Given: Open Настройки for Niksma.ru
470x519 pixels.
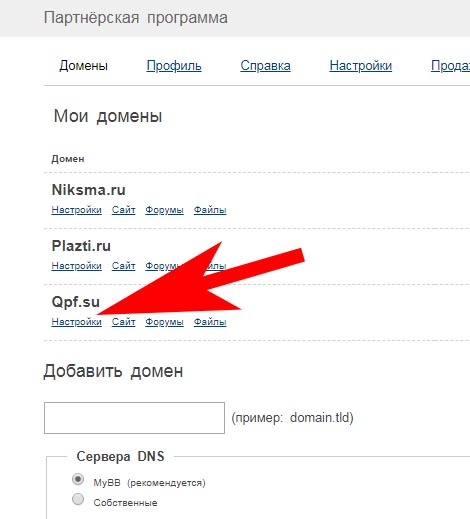Looking at the screenshot, I should point(76,210).
